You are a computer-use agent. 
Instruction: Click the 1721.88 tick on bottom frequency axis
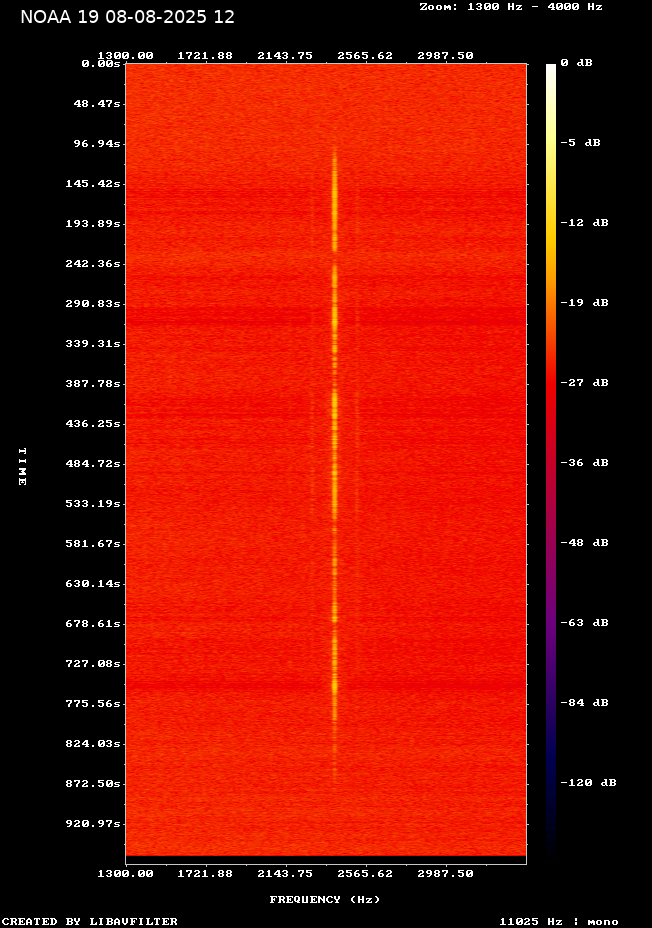[205, 874]
